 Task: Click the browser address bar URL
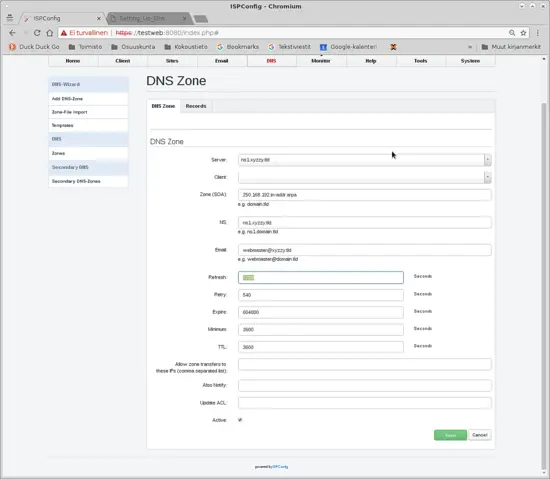click(167, 33)
